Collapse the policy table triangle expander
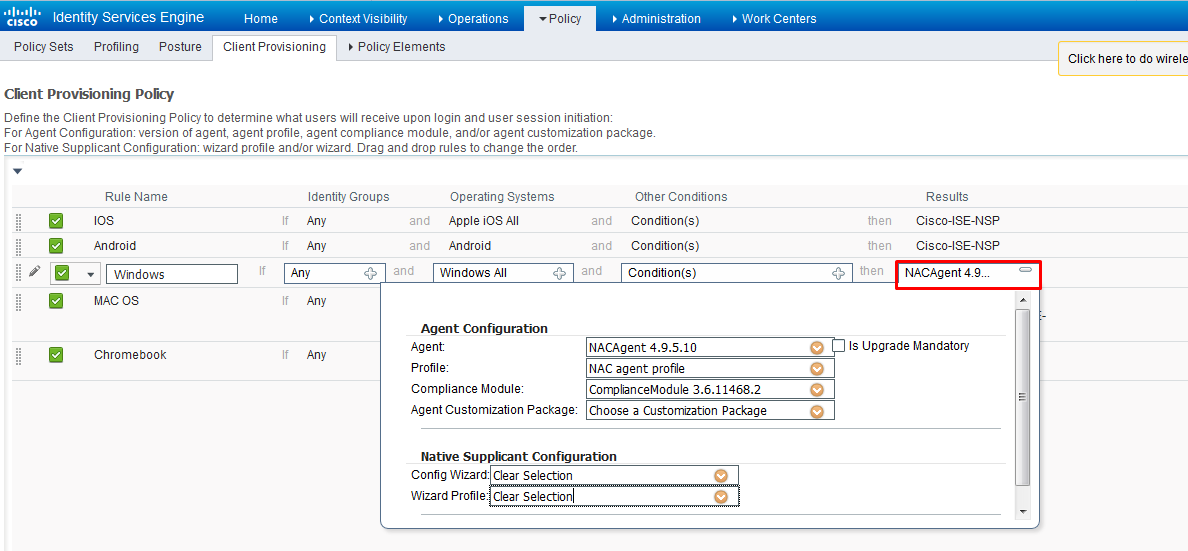The image size is (1188, 551). click(x=17, y=171)
